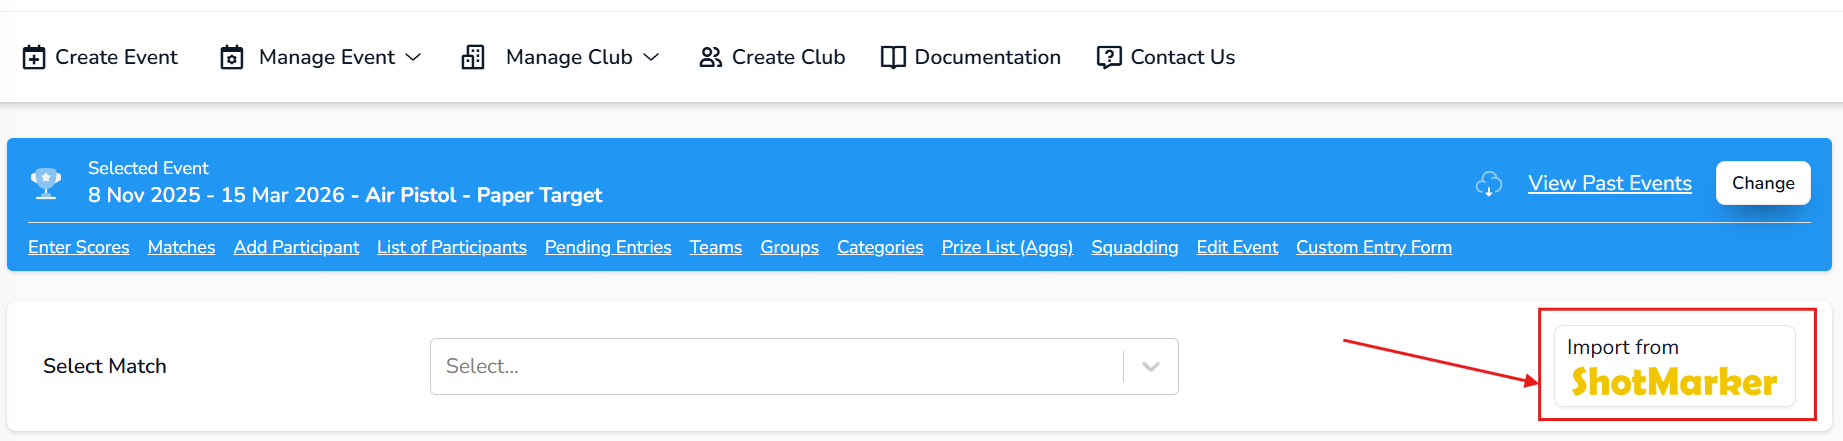Open the Enter Scores tab link
Image resolution: width=1843 pixels, height=441 pixels.
[x=79, y=247]
